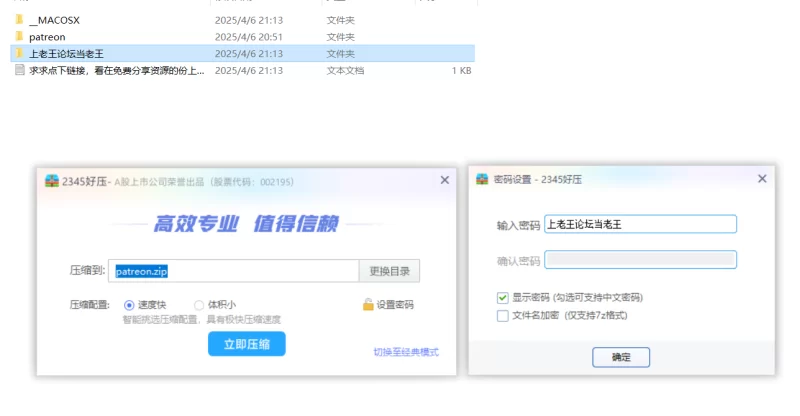Uncheck the 显示密码 checkbox

pos(503,298)
